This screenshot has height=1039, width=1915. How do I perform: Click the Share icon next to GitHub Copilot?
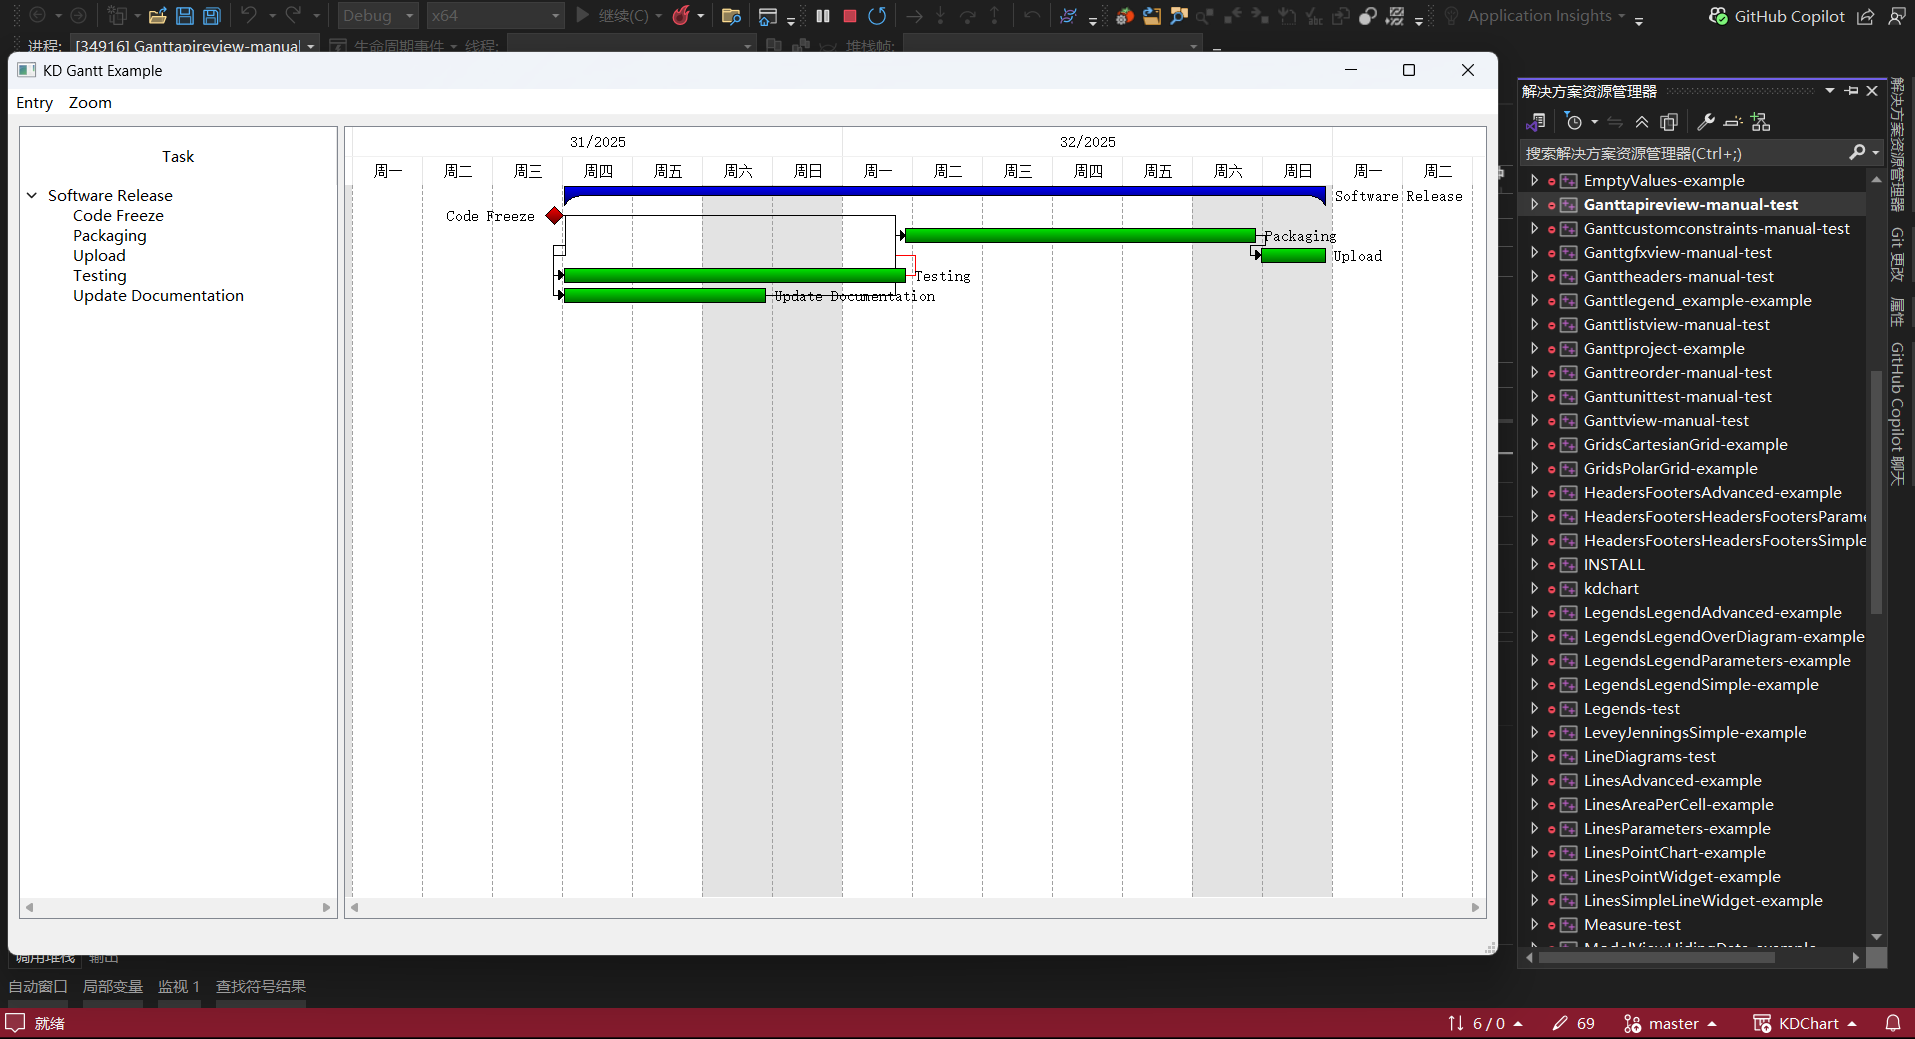tap(1866, 16)
